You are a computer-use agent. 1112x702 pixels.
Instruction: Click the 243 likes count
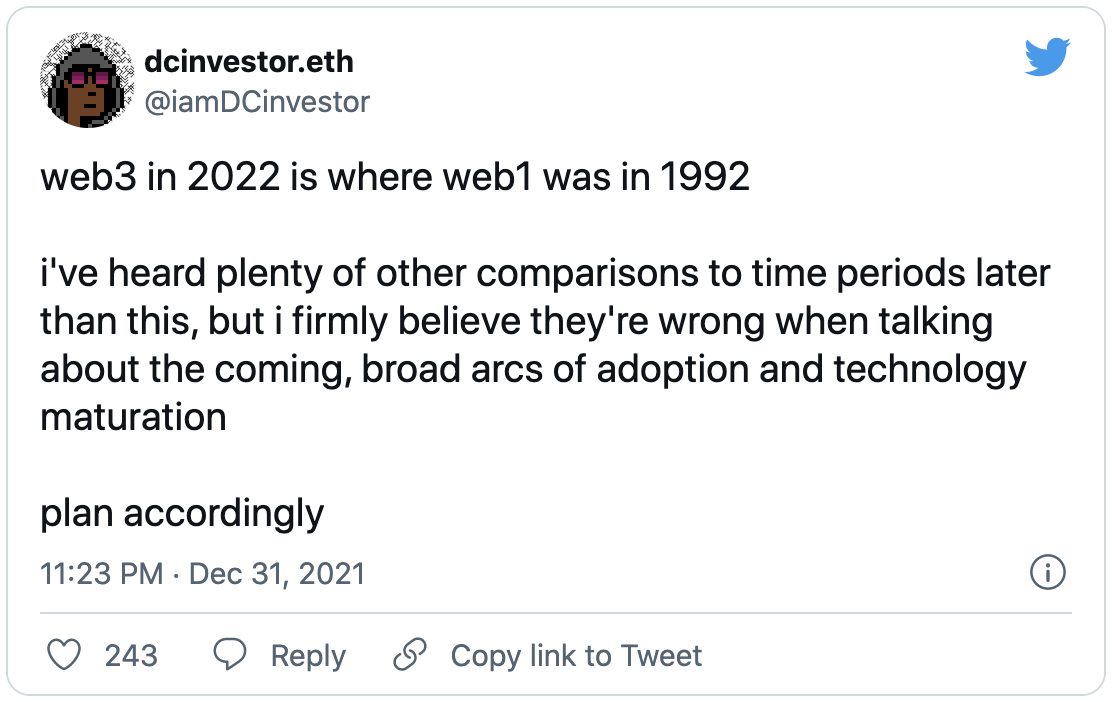coord(131,655)
